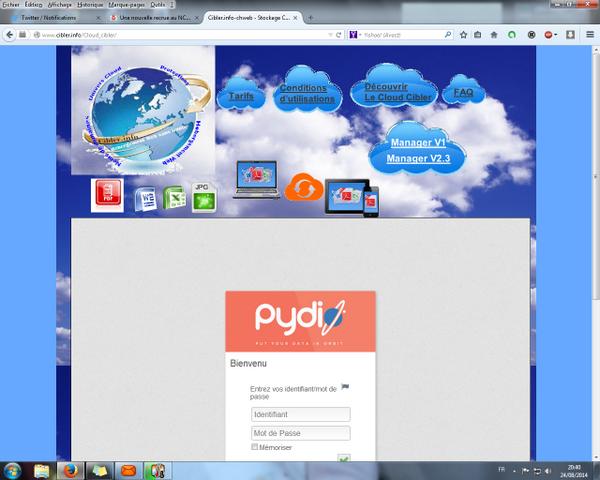Open Conditions d'utilisations link
This screenshot has height=480, width=600.
click(x=307, y=93)
